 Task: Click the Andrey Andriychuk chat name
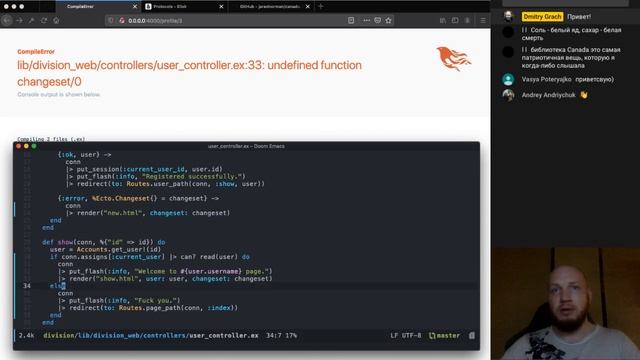point(549,95)
